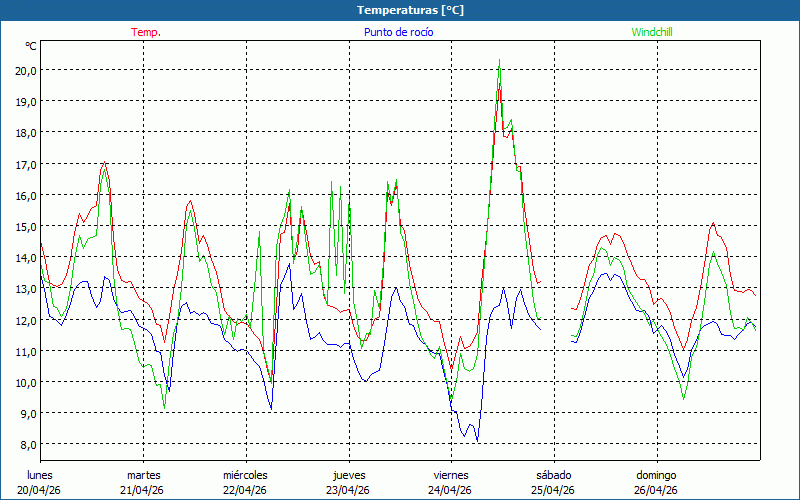Select the martes day label
The height and width of the screenshot is (500, 800).
click(143, 475)
